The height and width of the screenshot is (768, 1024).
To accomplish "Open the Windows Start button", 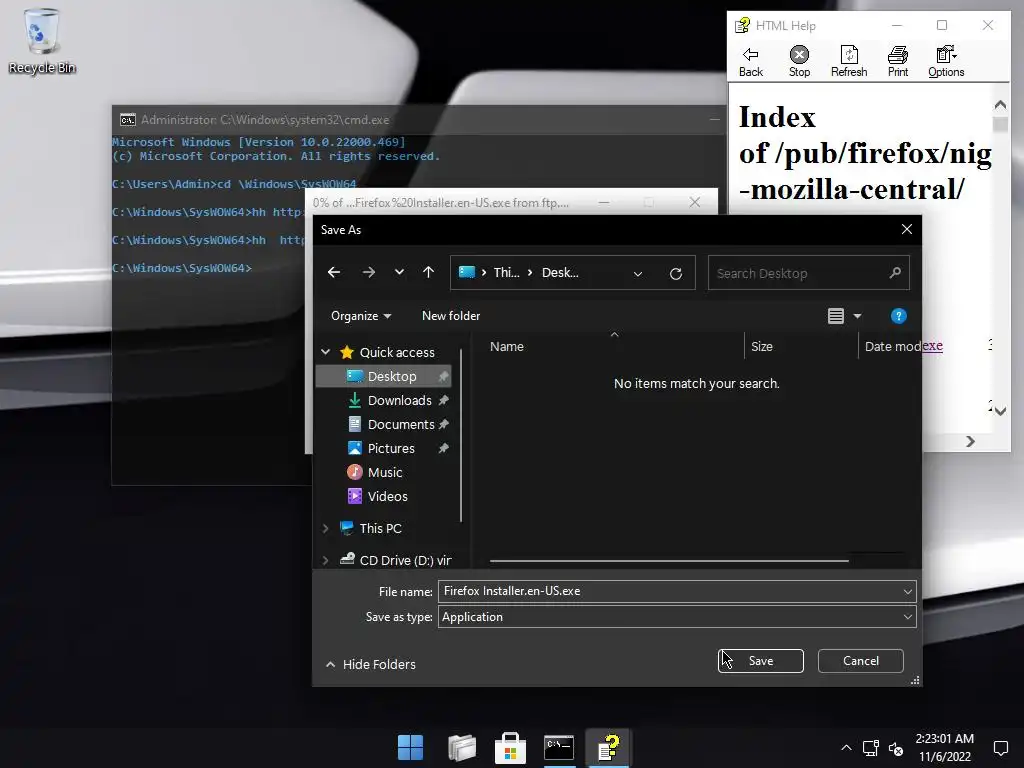I will [410, 748].
